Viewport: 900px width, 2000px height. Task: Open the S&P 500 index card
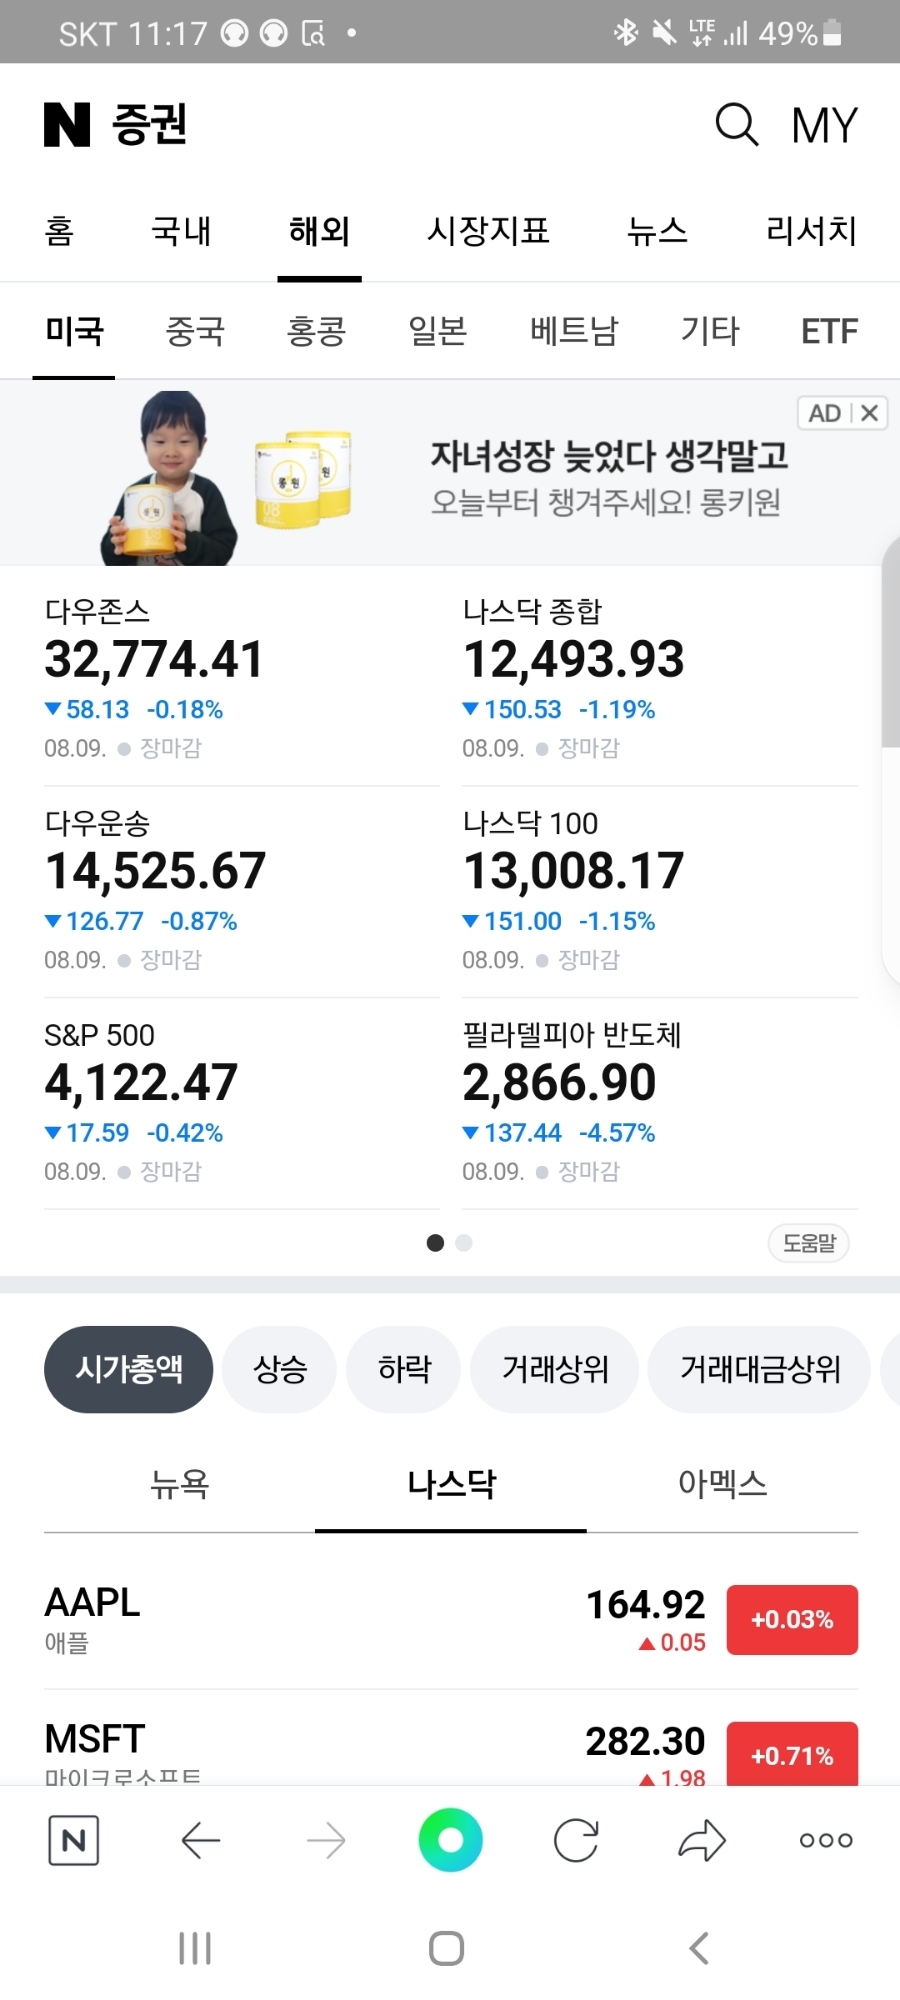tap(241, 1103)
